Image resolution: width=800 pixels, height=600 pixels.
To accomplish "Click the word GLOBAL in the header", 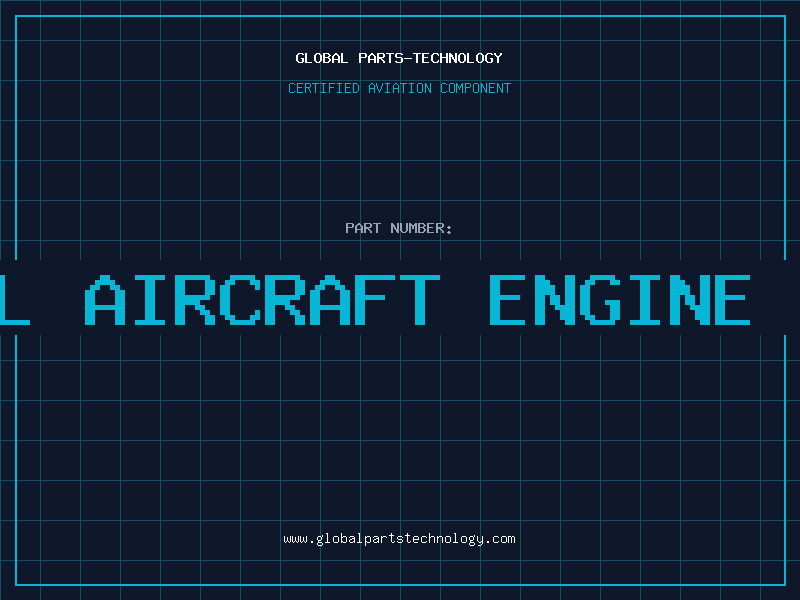I will (322, 58).
